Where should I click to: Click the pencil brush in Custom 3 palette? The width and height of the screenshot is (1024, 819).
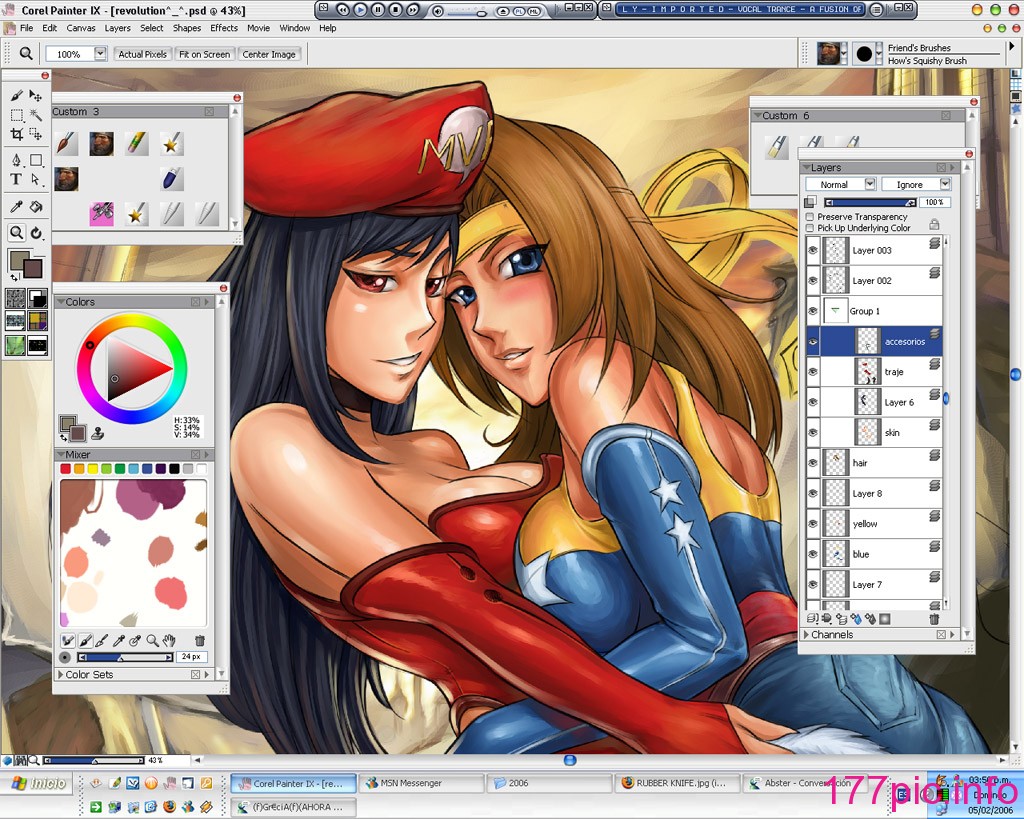pos(136,144)
